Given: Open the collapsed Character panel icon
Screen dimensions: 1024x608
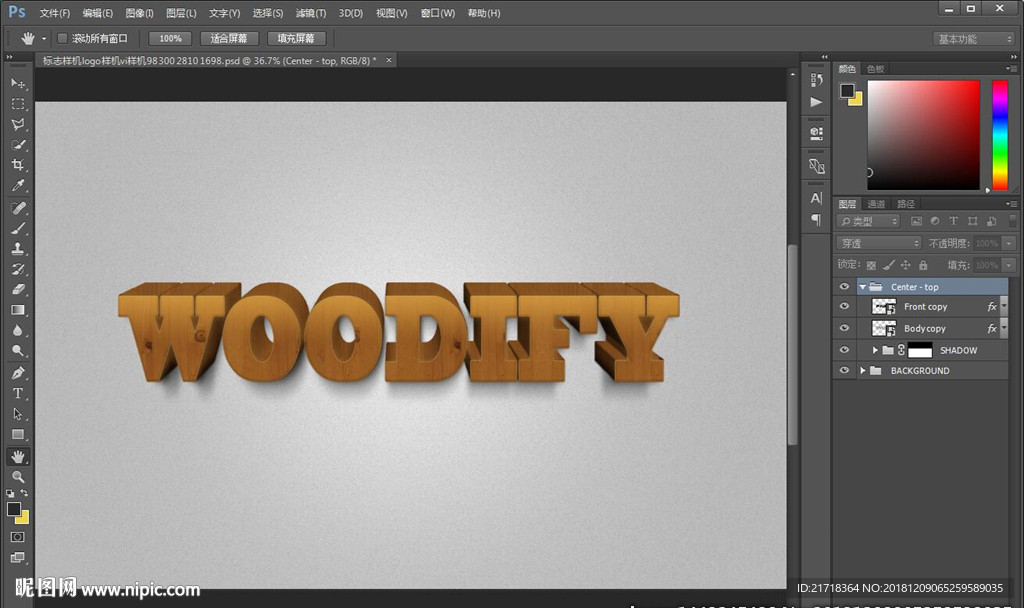Looking at the screenshot, I should click(x=816, y=198).
